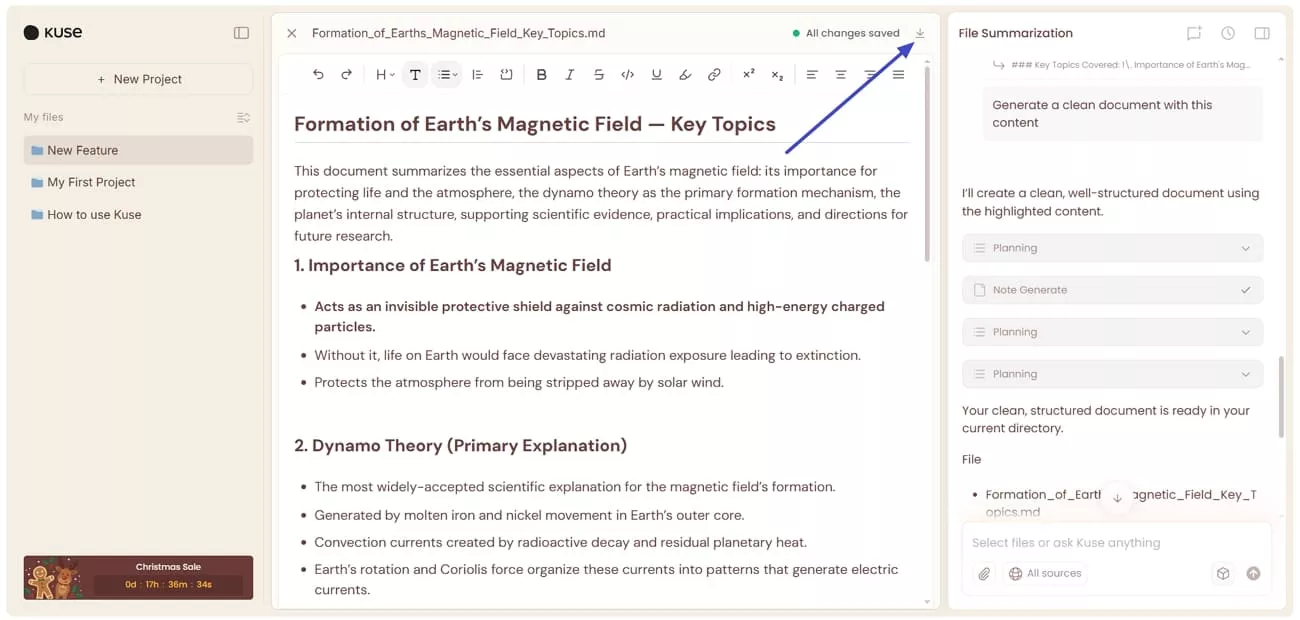Select the Text formatting tool in the editor toolbar
The image size is (1300, 620).
[x=415, y=74]
